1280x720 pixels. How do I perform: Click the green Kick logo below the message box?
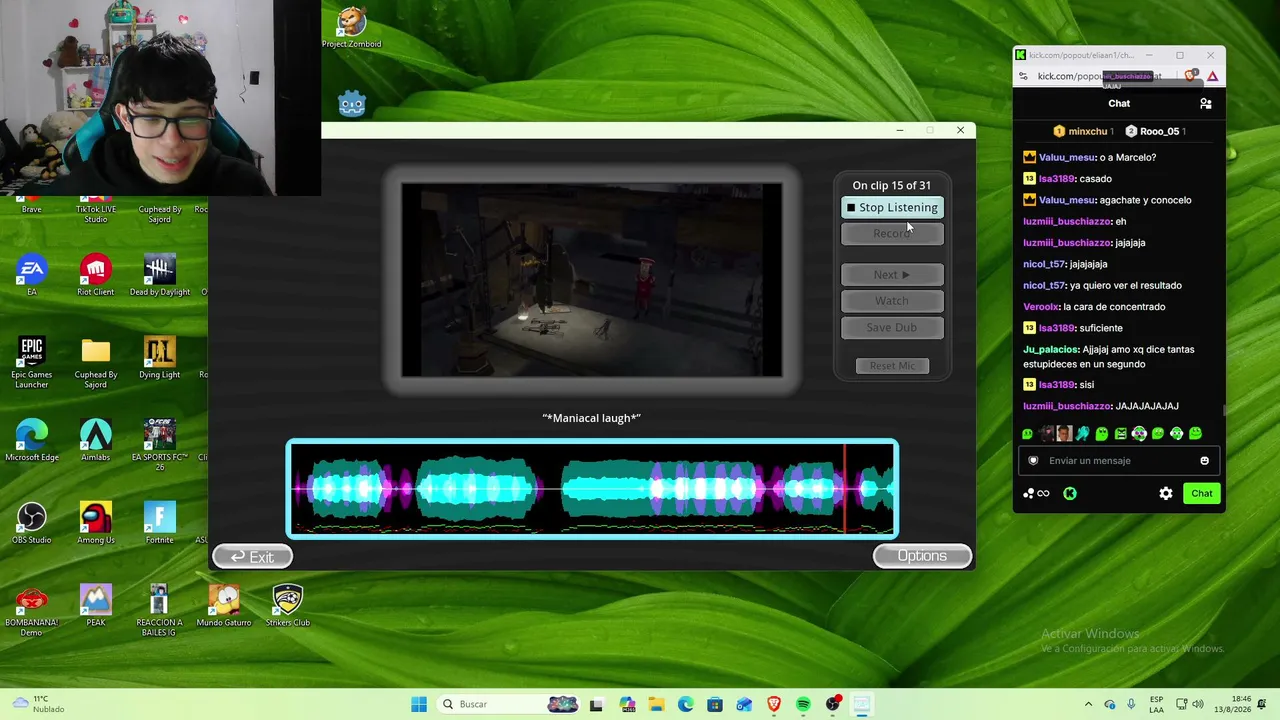pos(1070,493)
